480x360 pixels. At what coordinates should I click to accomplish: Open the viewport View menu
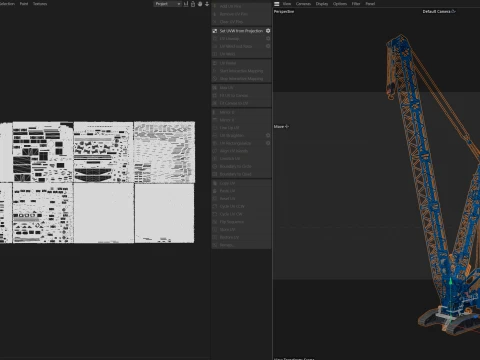click(x=287, y=4)
